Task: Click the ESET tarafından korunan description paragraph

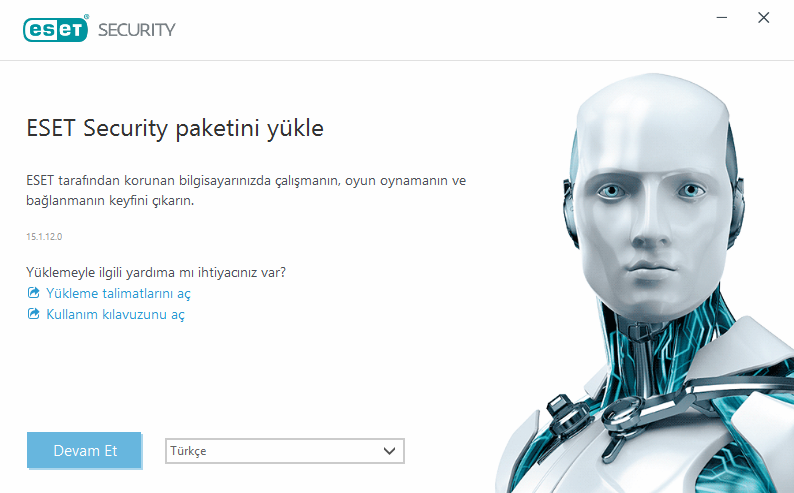Action: click(x=246, y=190)
